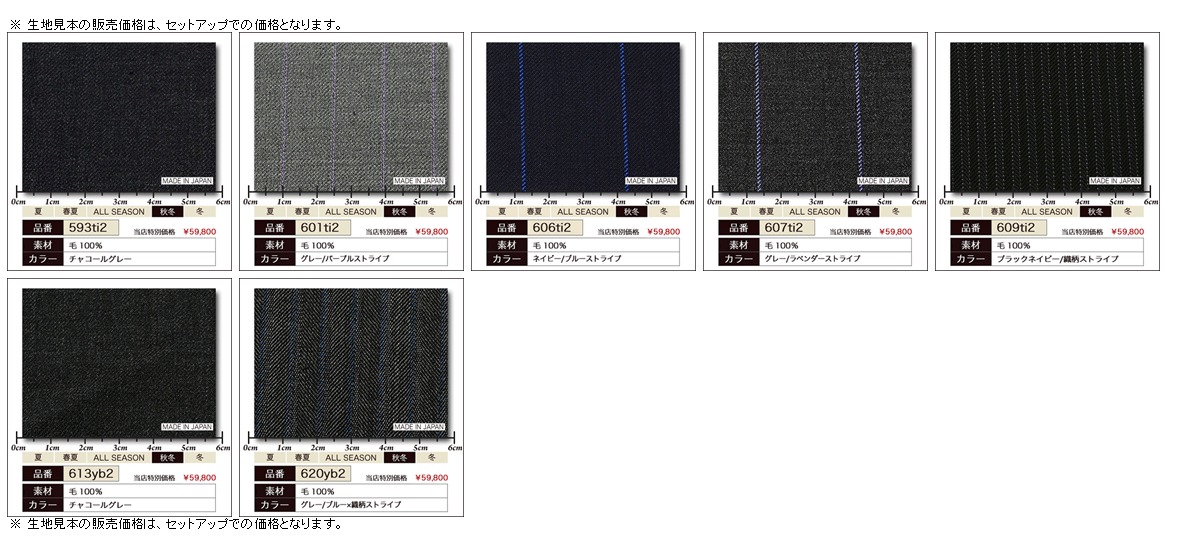Click the ¥59,800 price under fabric 609ti2
Screen dimensions: 1200x536
coord(1127,232)
